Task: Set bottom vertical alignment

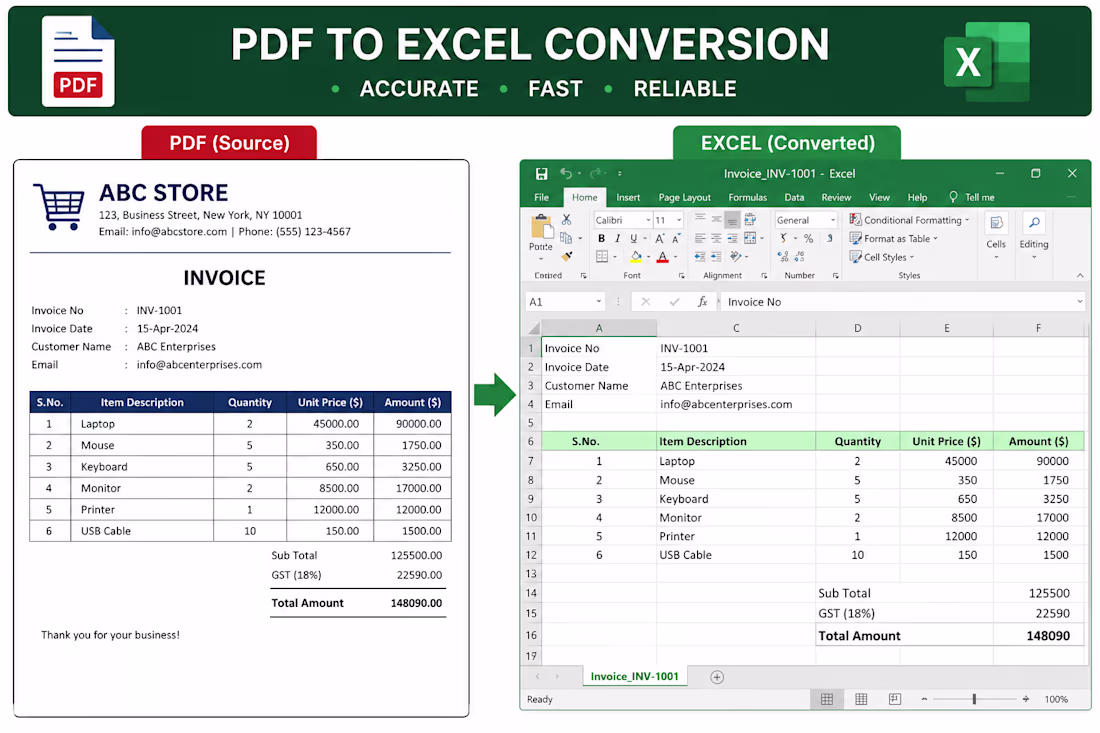Action: (732, 220)
